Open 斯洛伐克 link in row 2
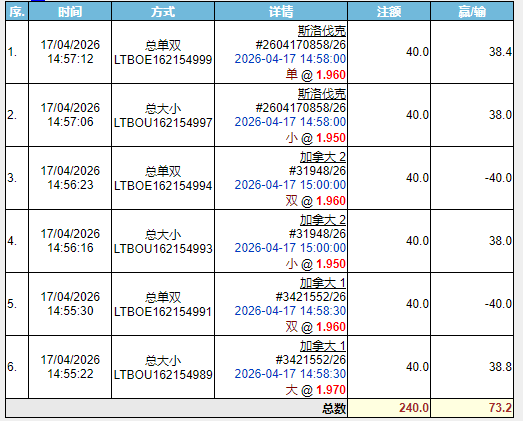Viewport: 523px width, 421px height. coord(322,94)
